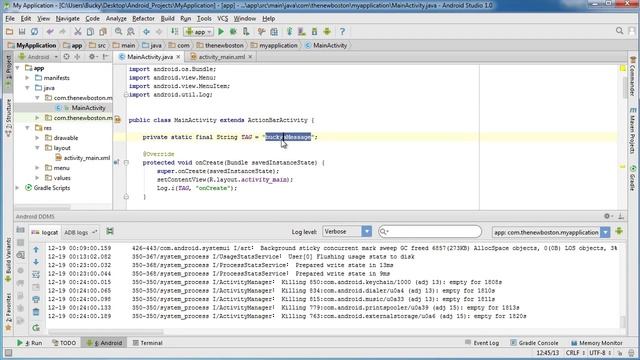Click logcat scroll up arrow icon
640x360 pixels.
tap(36, 249)
